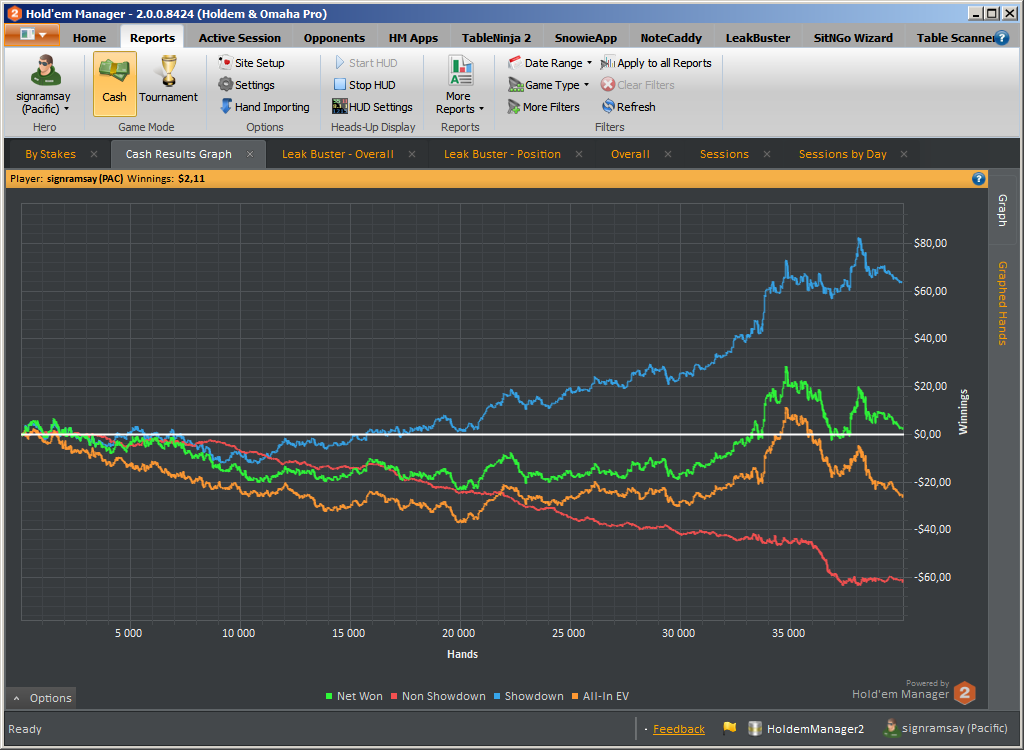Switch to the By Stakes report tab
The image size is (1024, 750).
50,154
